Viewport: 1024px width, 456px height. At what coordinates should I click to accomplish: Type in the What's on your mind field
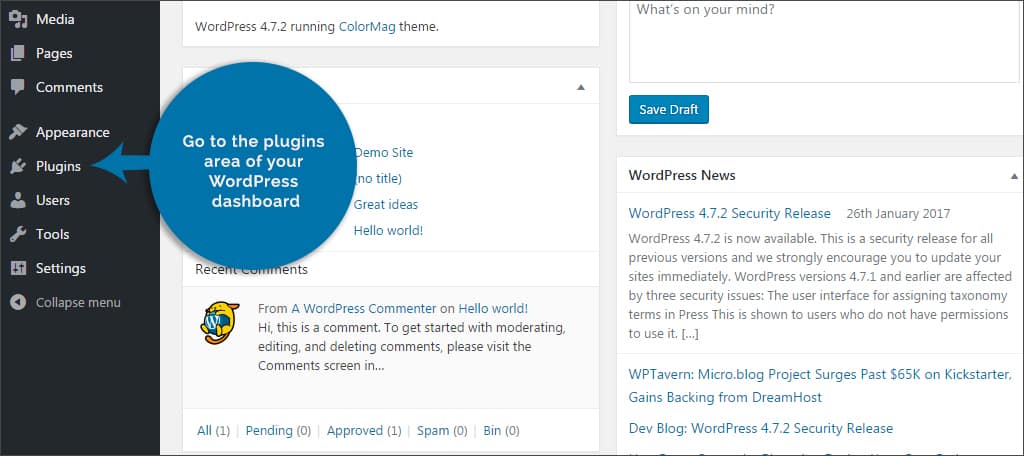click(x=823, y=40)
